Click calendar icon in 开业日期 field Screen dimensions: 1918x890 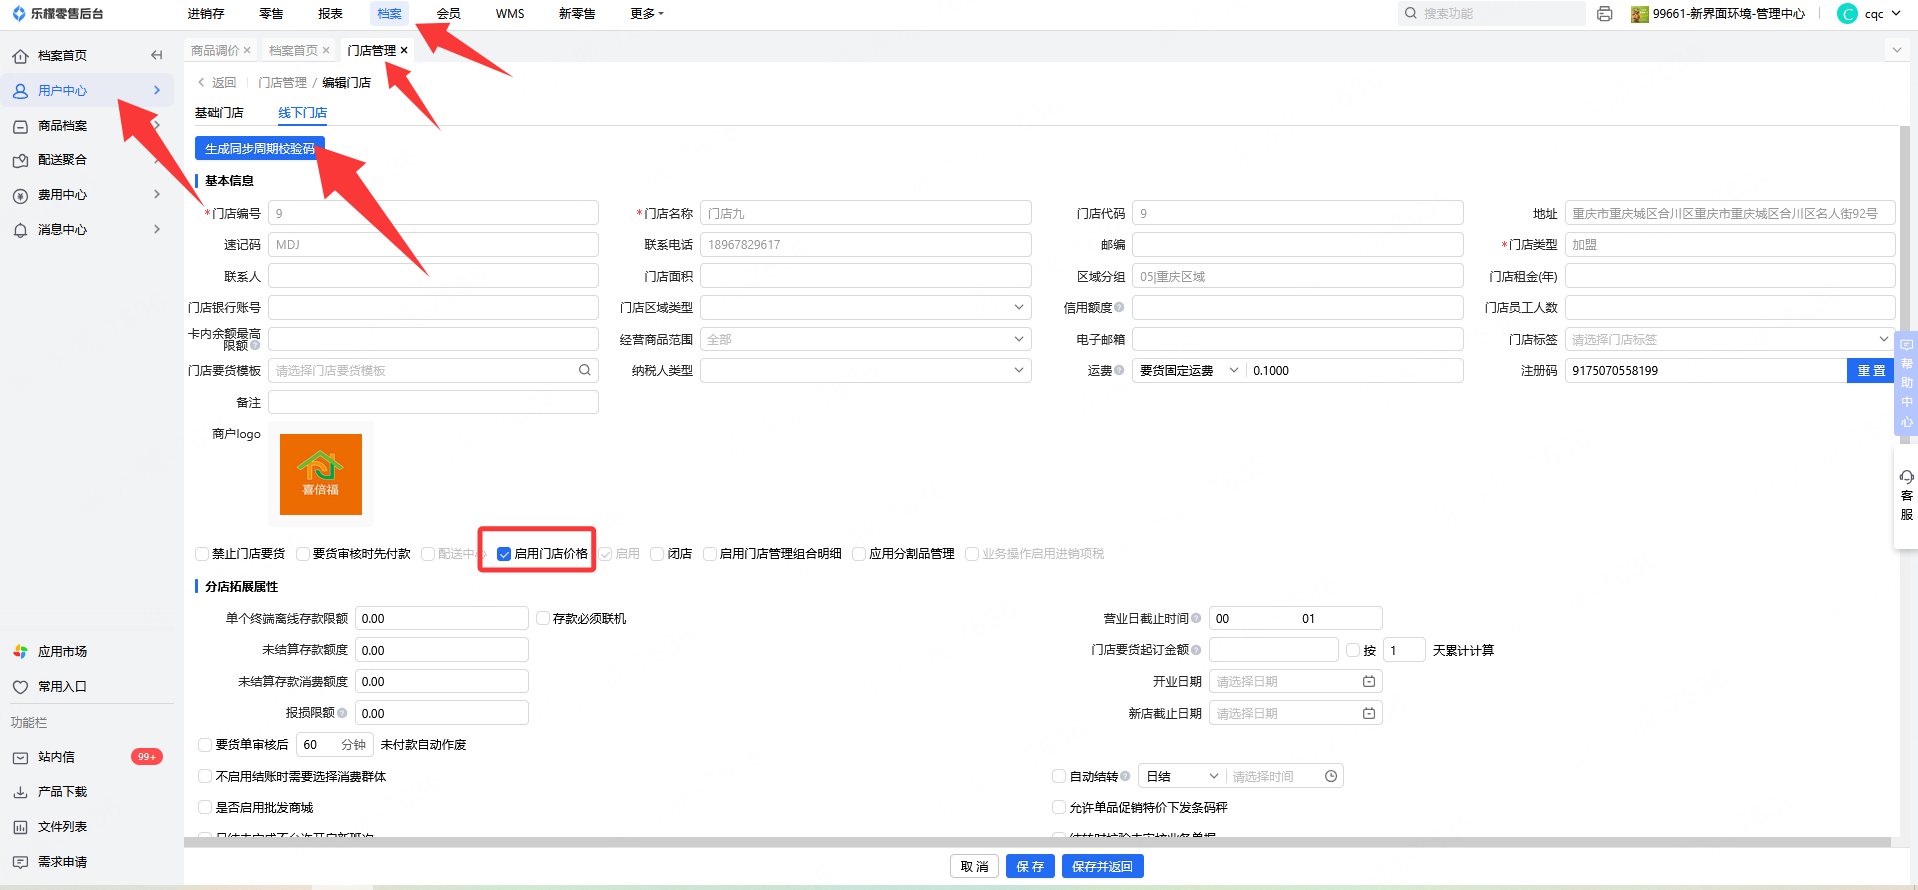click(x=1369, y=681)
